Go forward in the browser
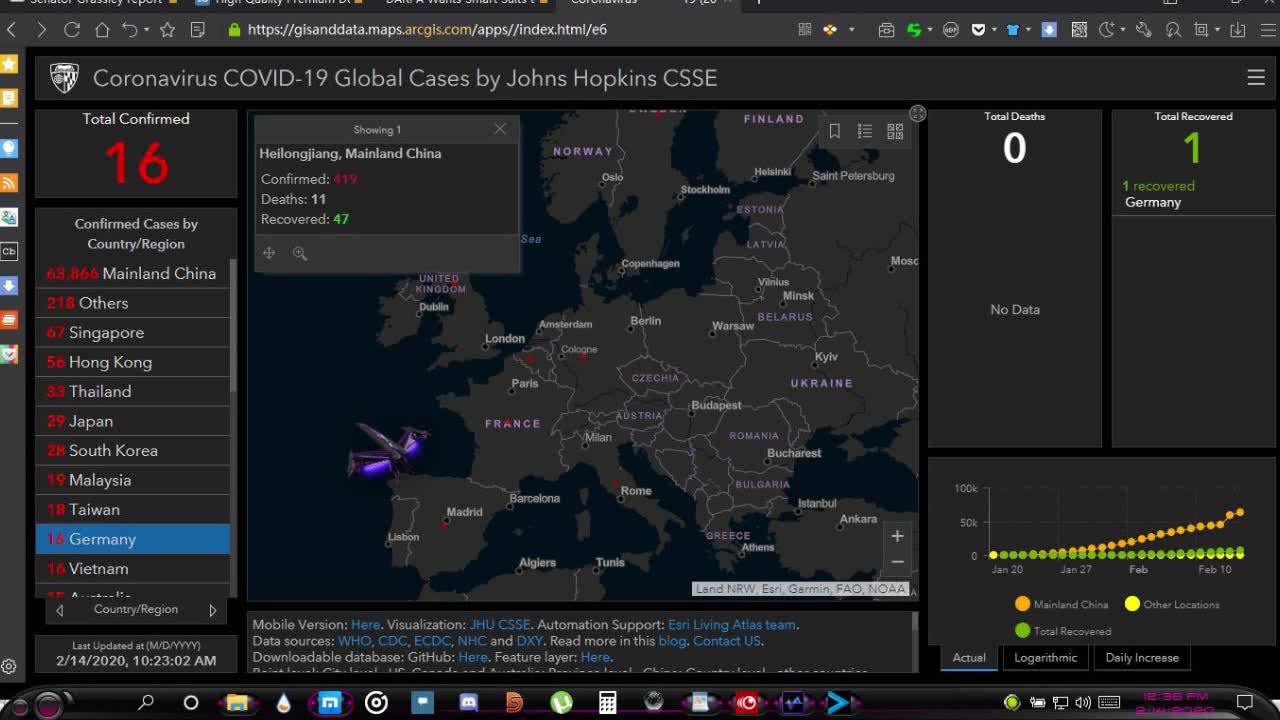1280x720 pixels. click(x=42, y=30)
